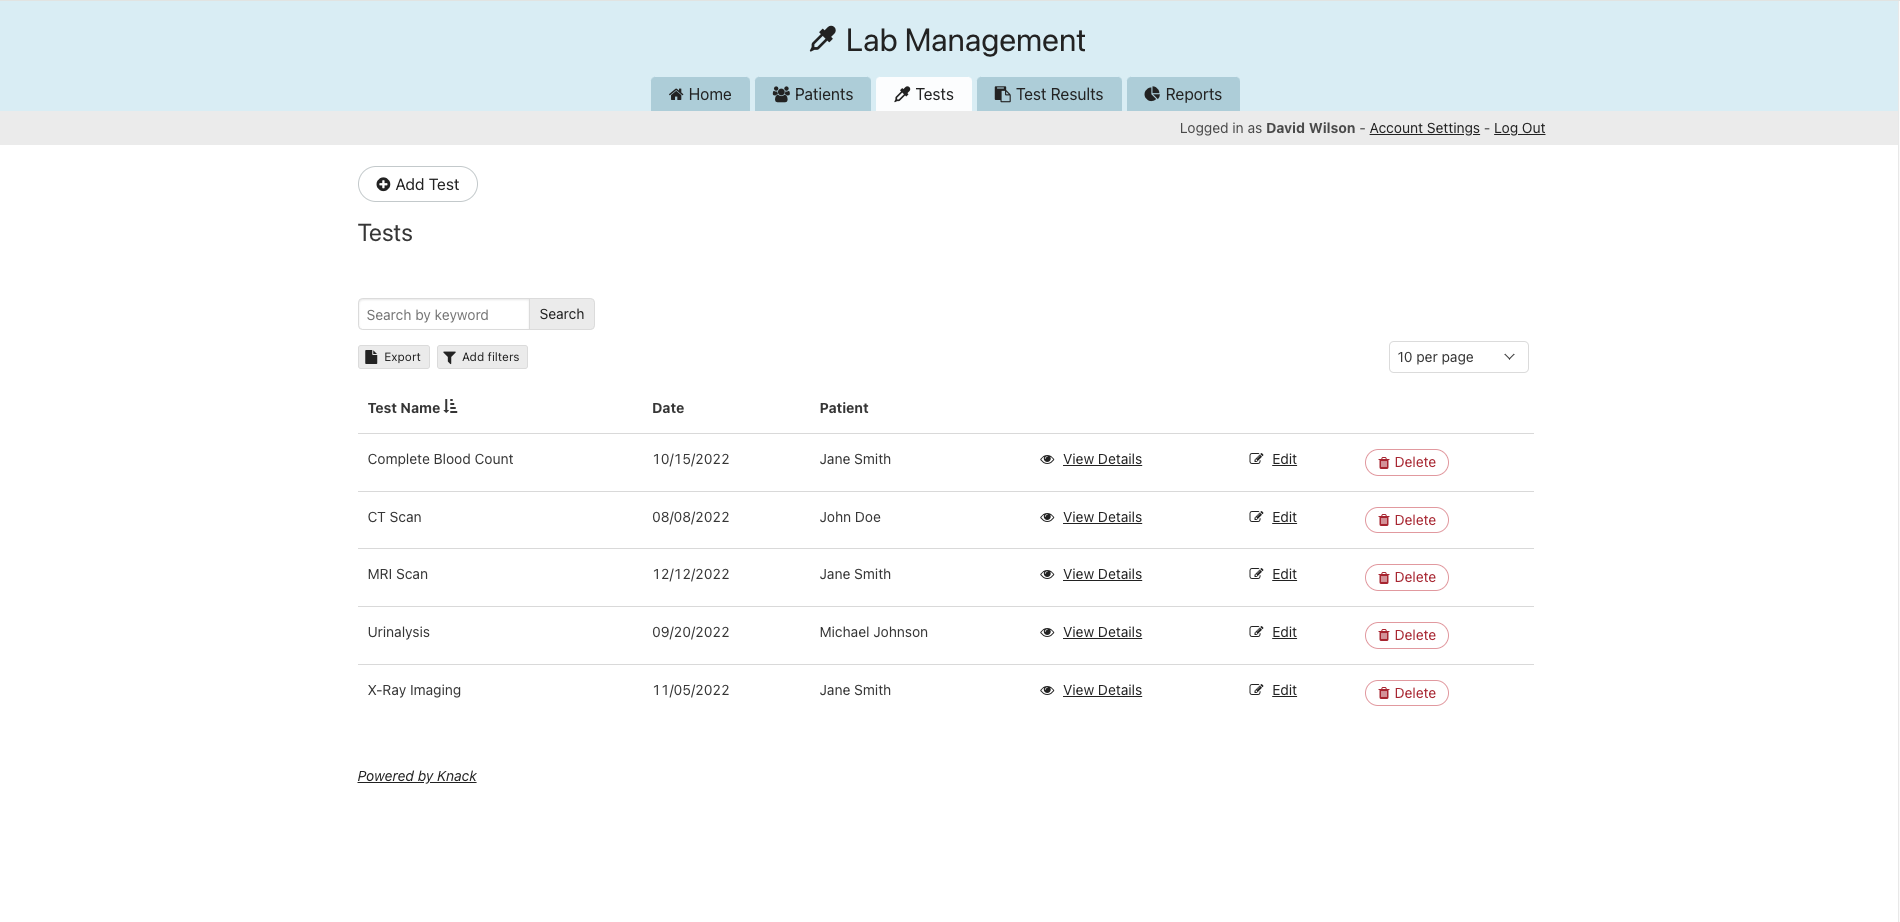Open the Test Results tab
This screenshot has width=1900, height=922.
1048,94
